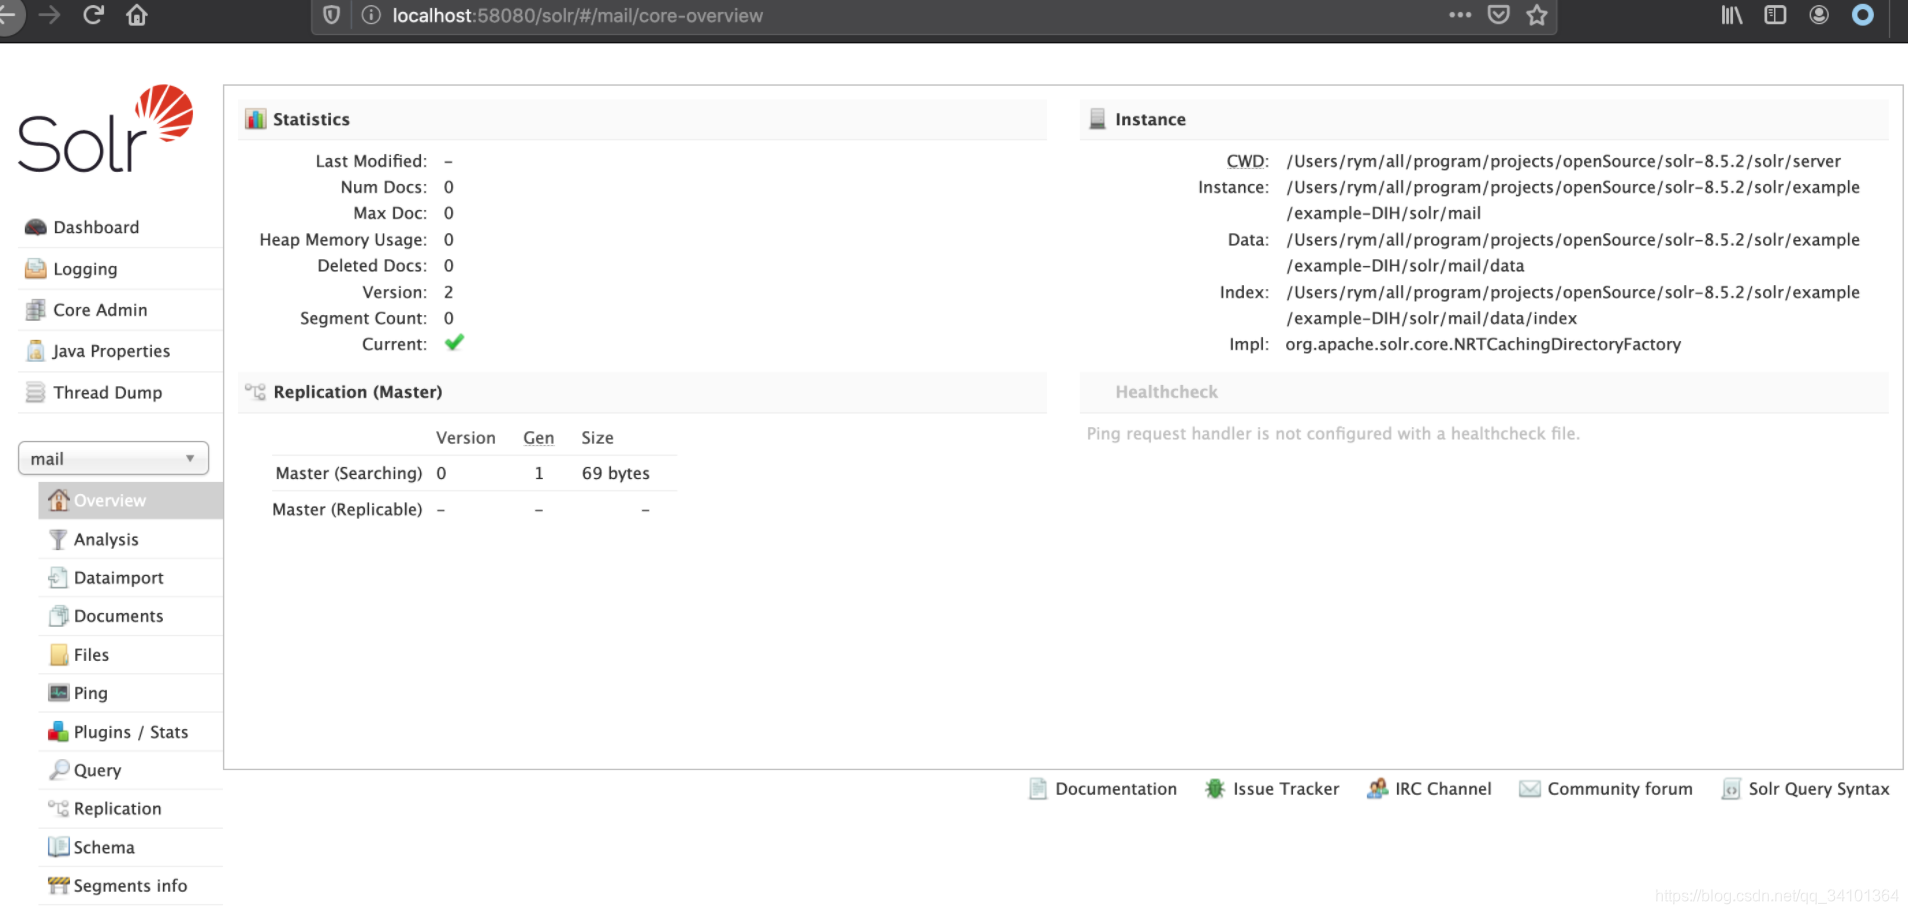Image resolution: width=1908 pixels, height=914 pixels.
Task: Click the 'org.apache.solr.core.NRTCachingDirectoryFactory' value
Action: 1483,344
